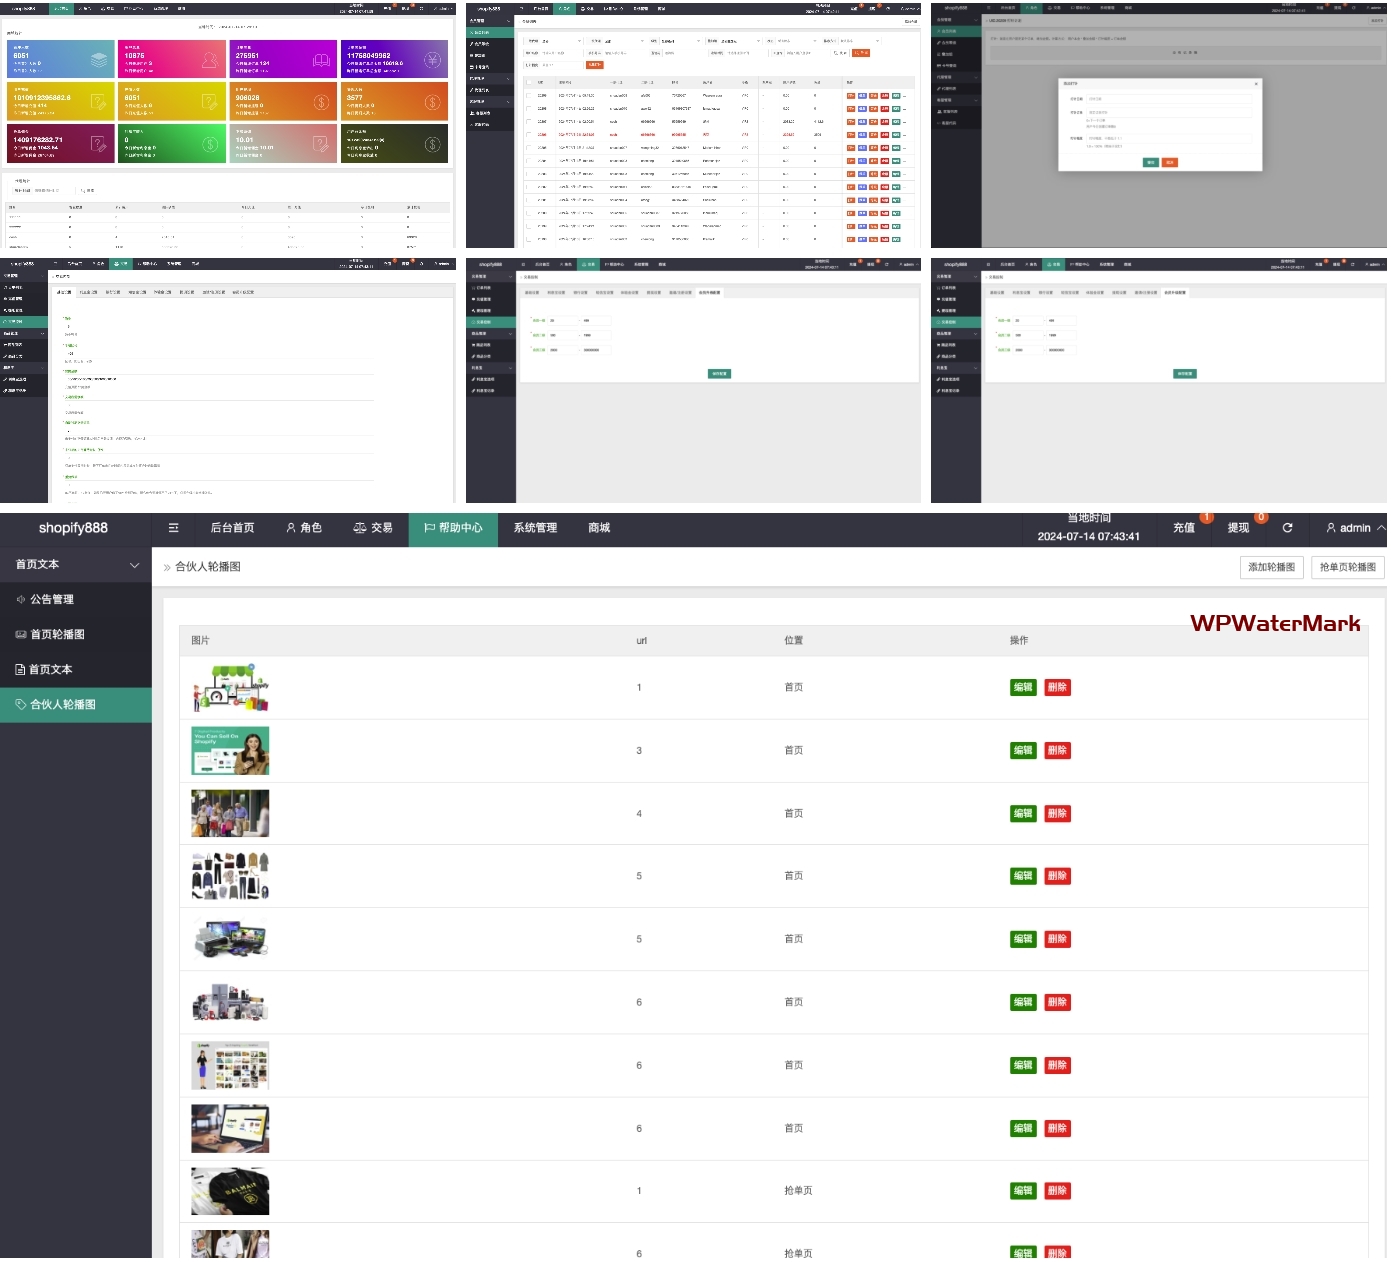Screen dimensions: 1391x1262
Task: Click the 提现 notification in the top bar
Action: [1238, 528]
